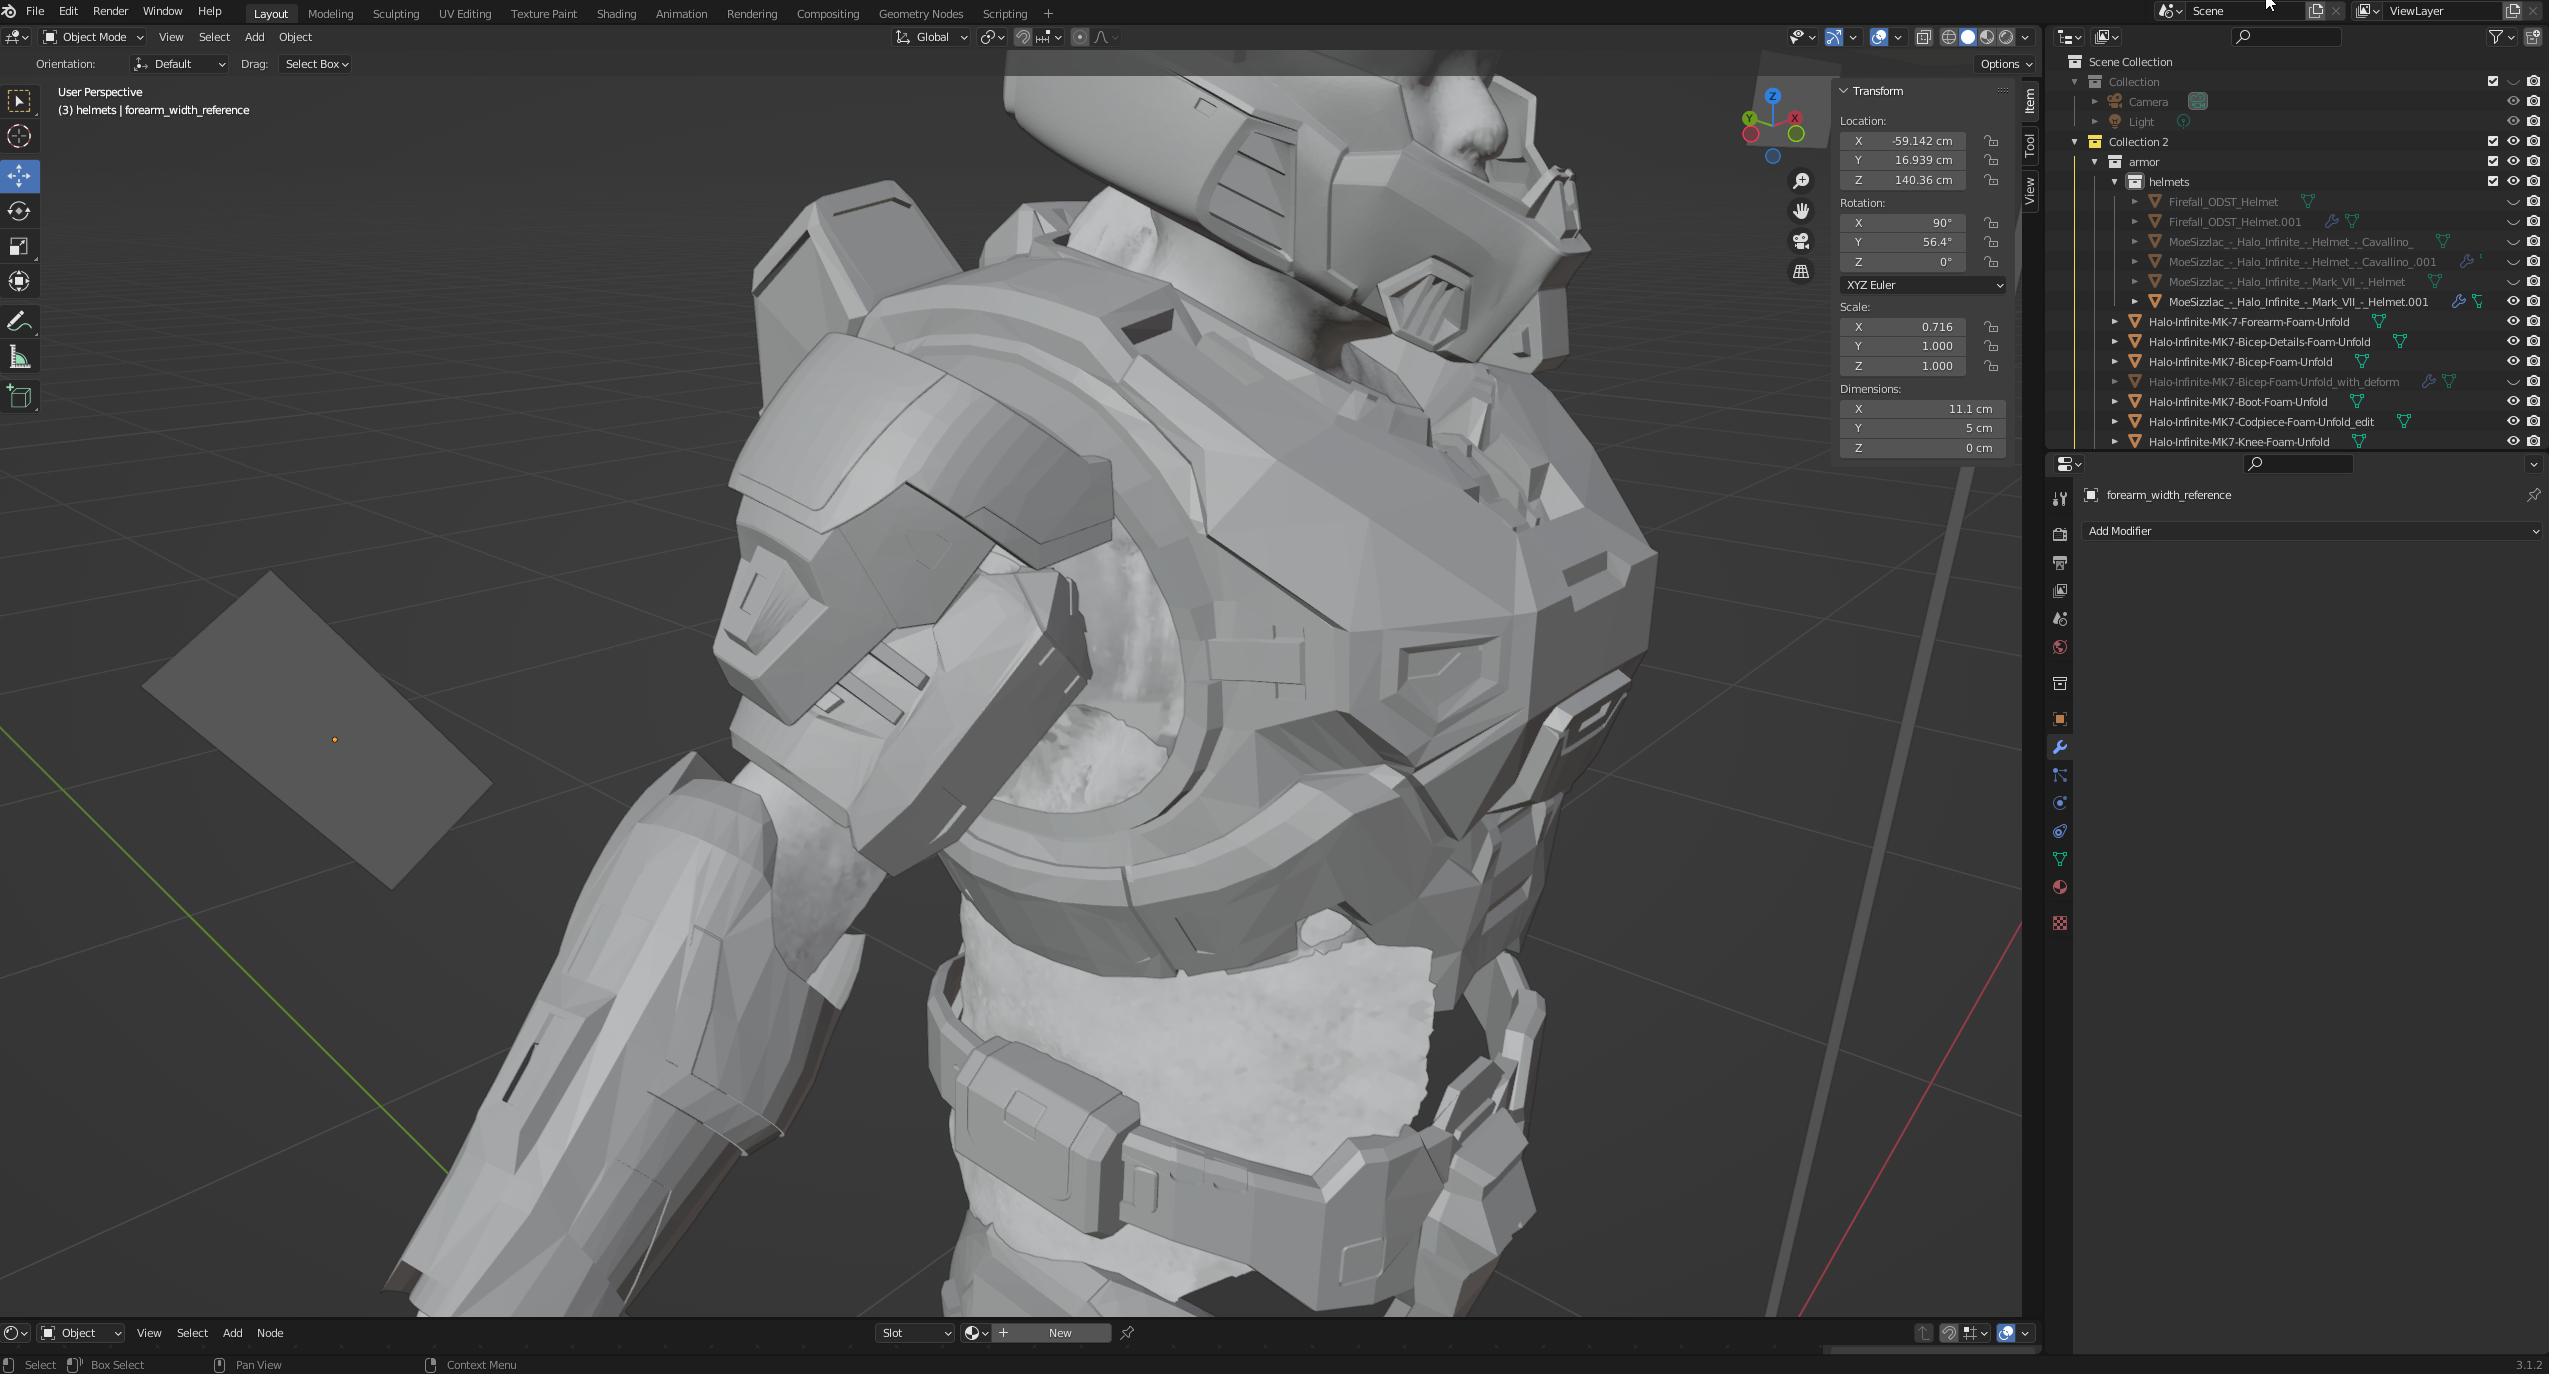2549x1374 pixels.
Task: Toggle X-ray display in viewport header
Action: tap(1923, 37)
